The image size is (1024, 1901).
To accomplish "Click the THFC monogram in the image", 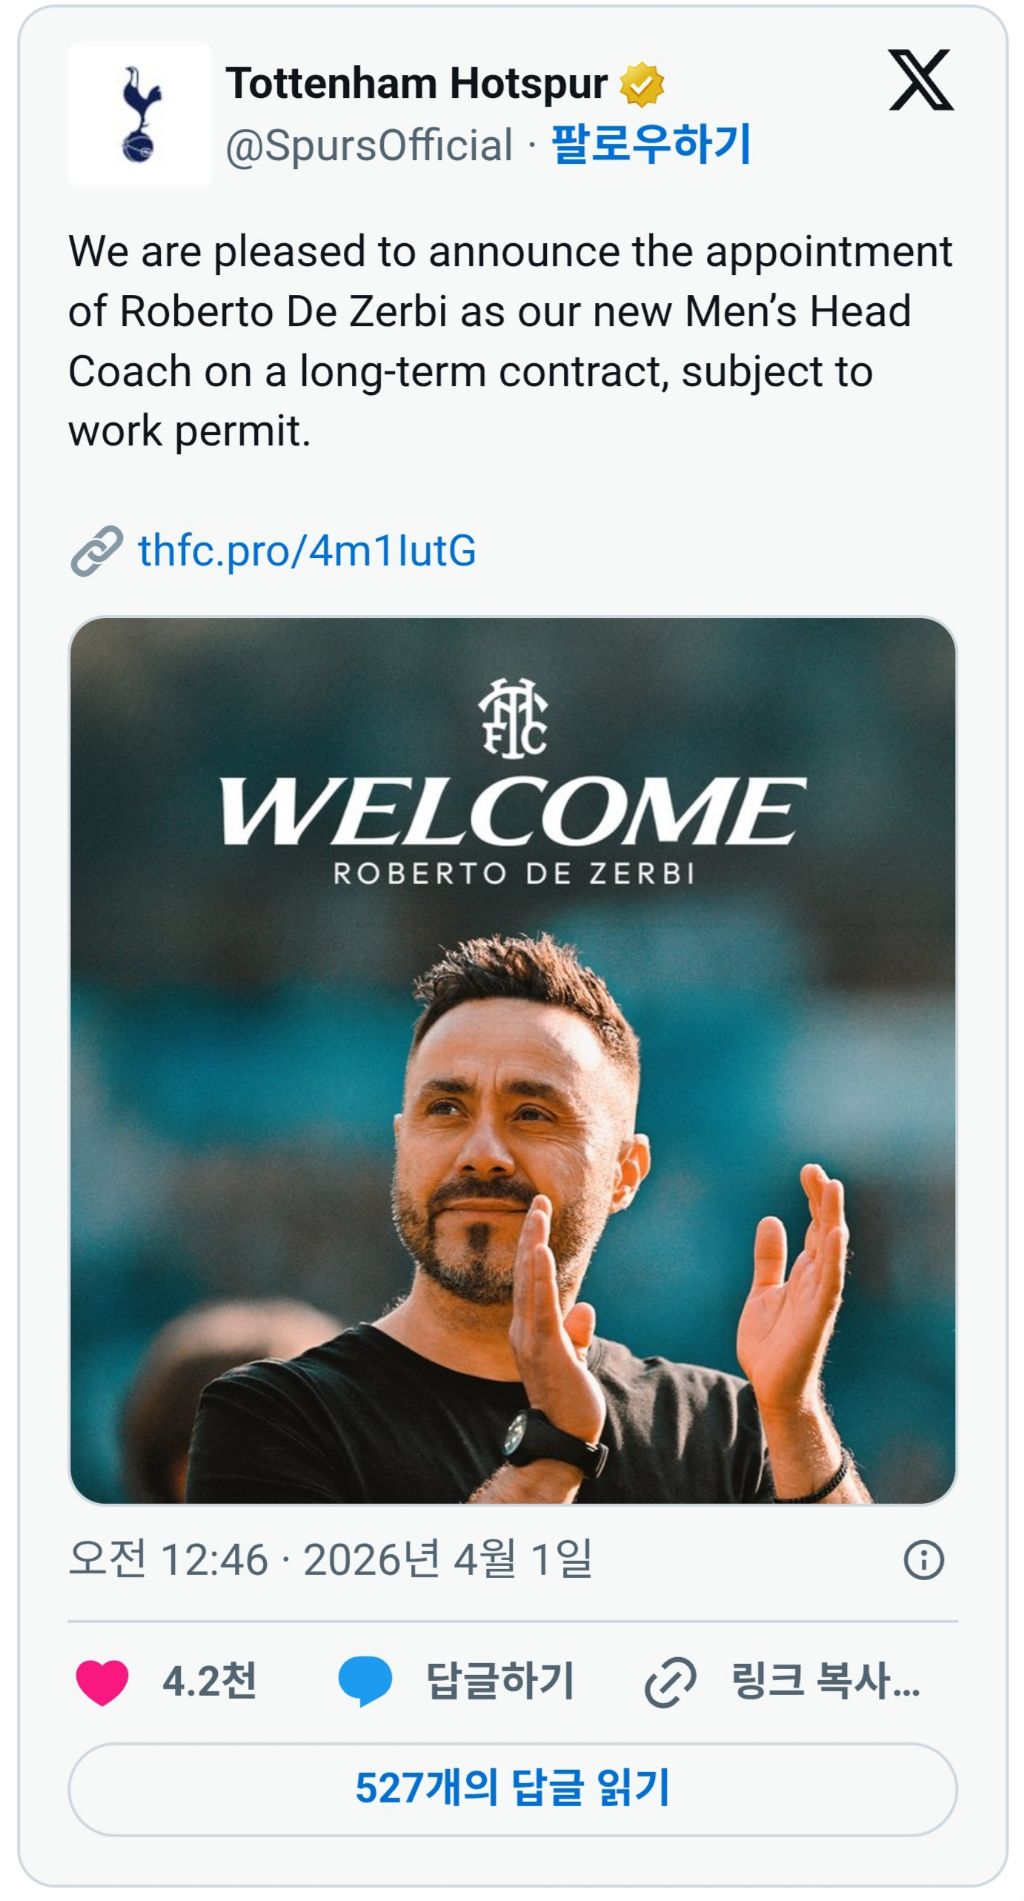I will pyautogui.click(x=513, y=717).
